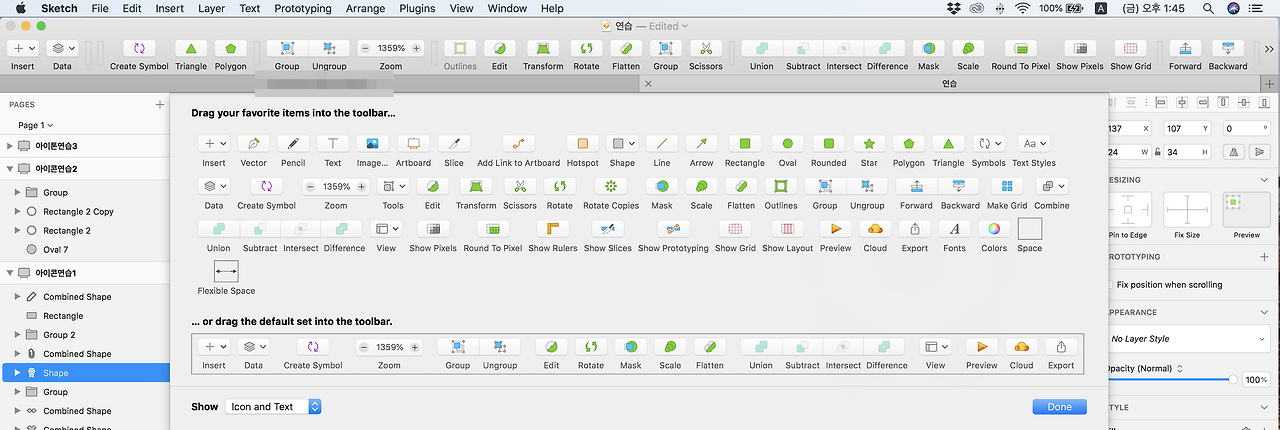The height and width of the screenshot is (430, 1280).
Task: Select the Show Prototyping icon
Action: coord(673,229)
